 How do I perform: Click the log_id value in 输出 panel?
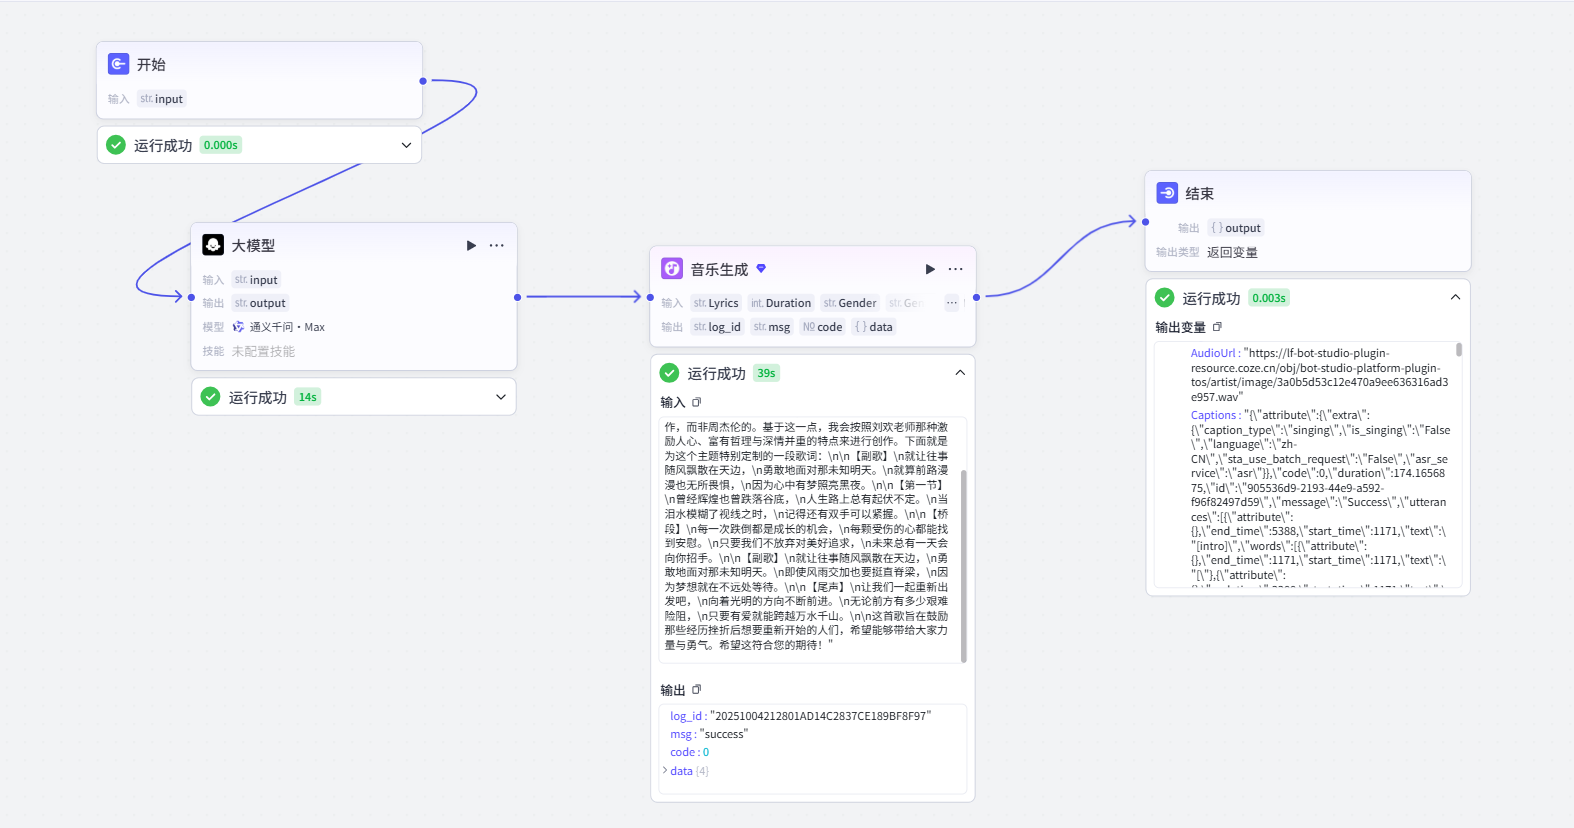[x=820, y=716]
